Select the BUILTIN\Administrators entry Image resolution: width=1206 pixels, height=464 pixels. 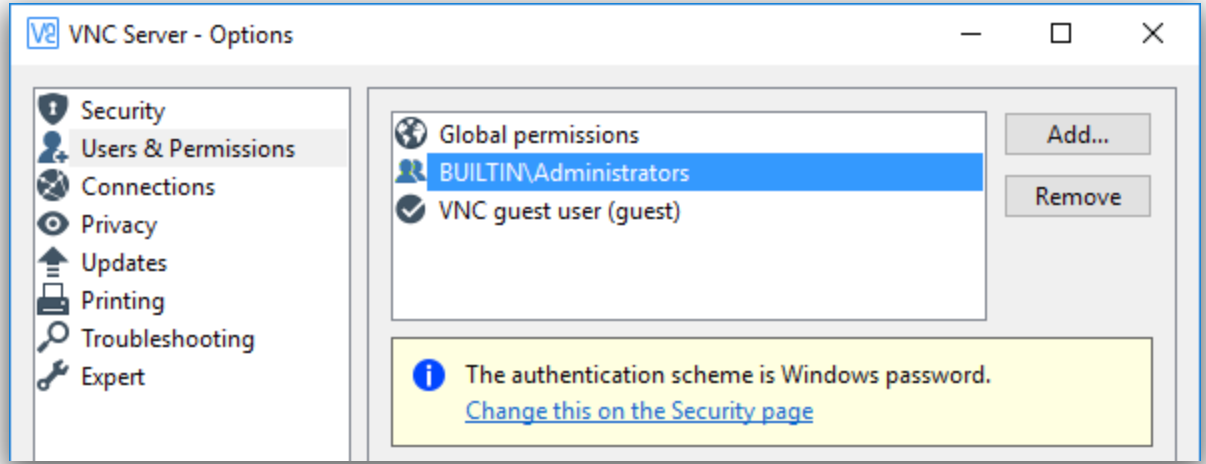(x=687, y=172)
